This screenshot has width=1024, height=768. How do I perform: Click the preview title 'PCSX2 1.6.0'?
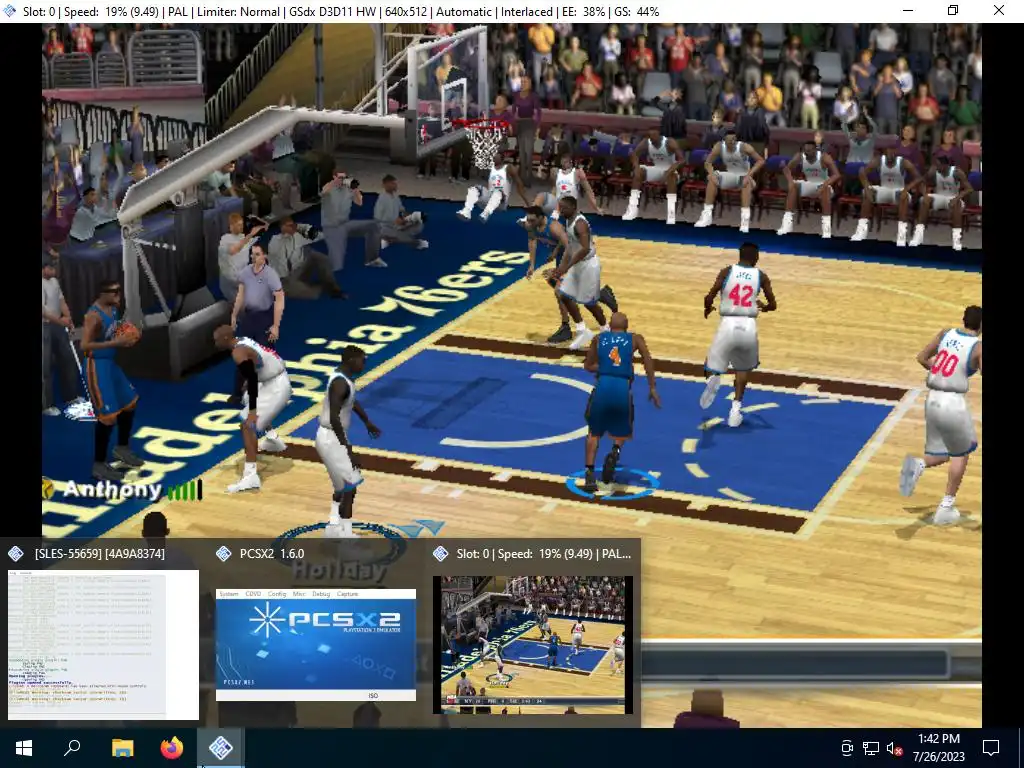pyautogui.click(x=272, y=554)
